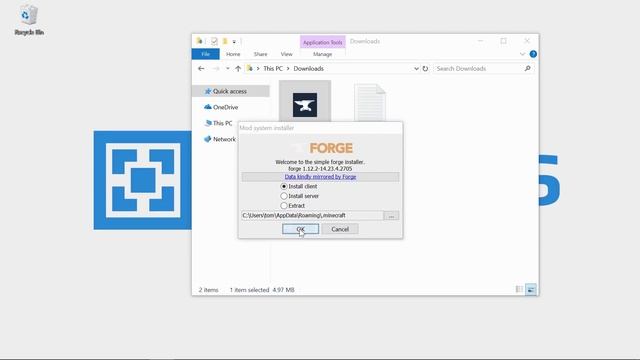
Task: Select Quick access in navigation pane
Action: click(231, 91)
